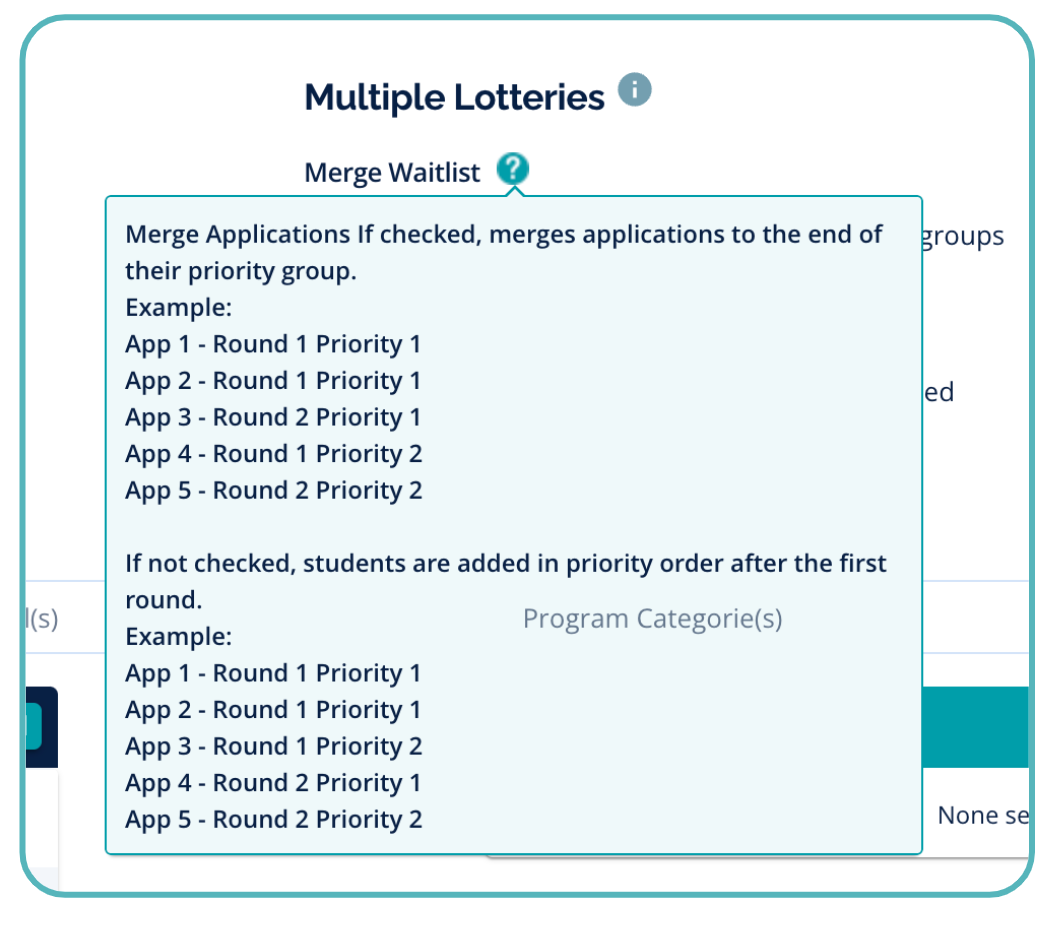
Task: Click the Merge Waitlist question mark help icon
Action: click(x=514, y=169)
